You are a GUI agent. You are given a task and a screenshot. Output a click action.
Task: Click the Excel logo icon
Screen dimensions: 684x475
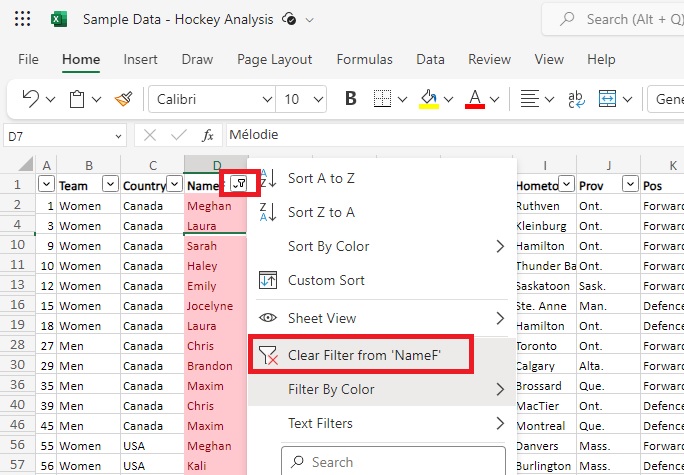click(59, 20)
